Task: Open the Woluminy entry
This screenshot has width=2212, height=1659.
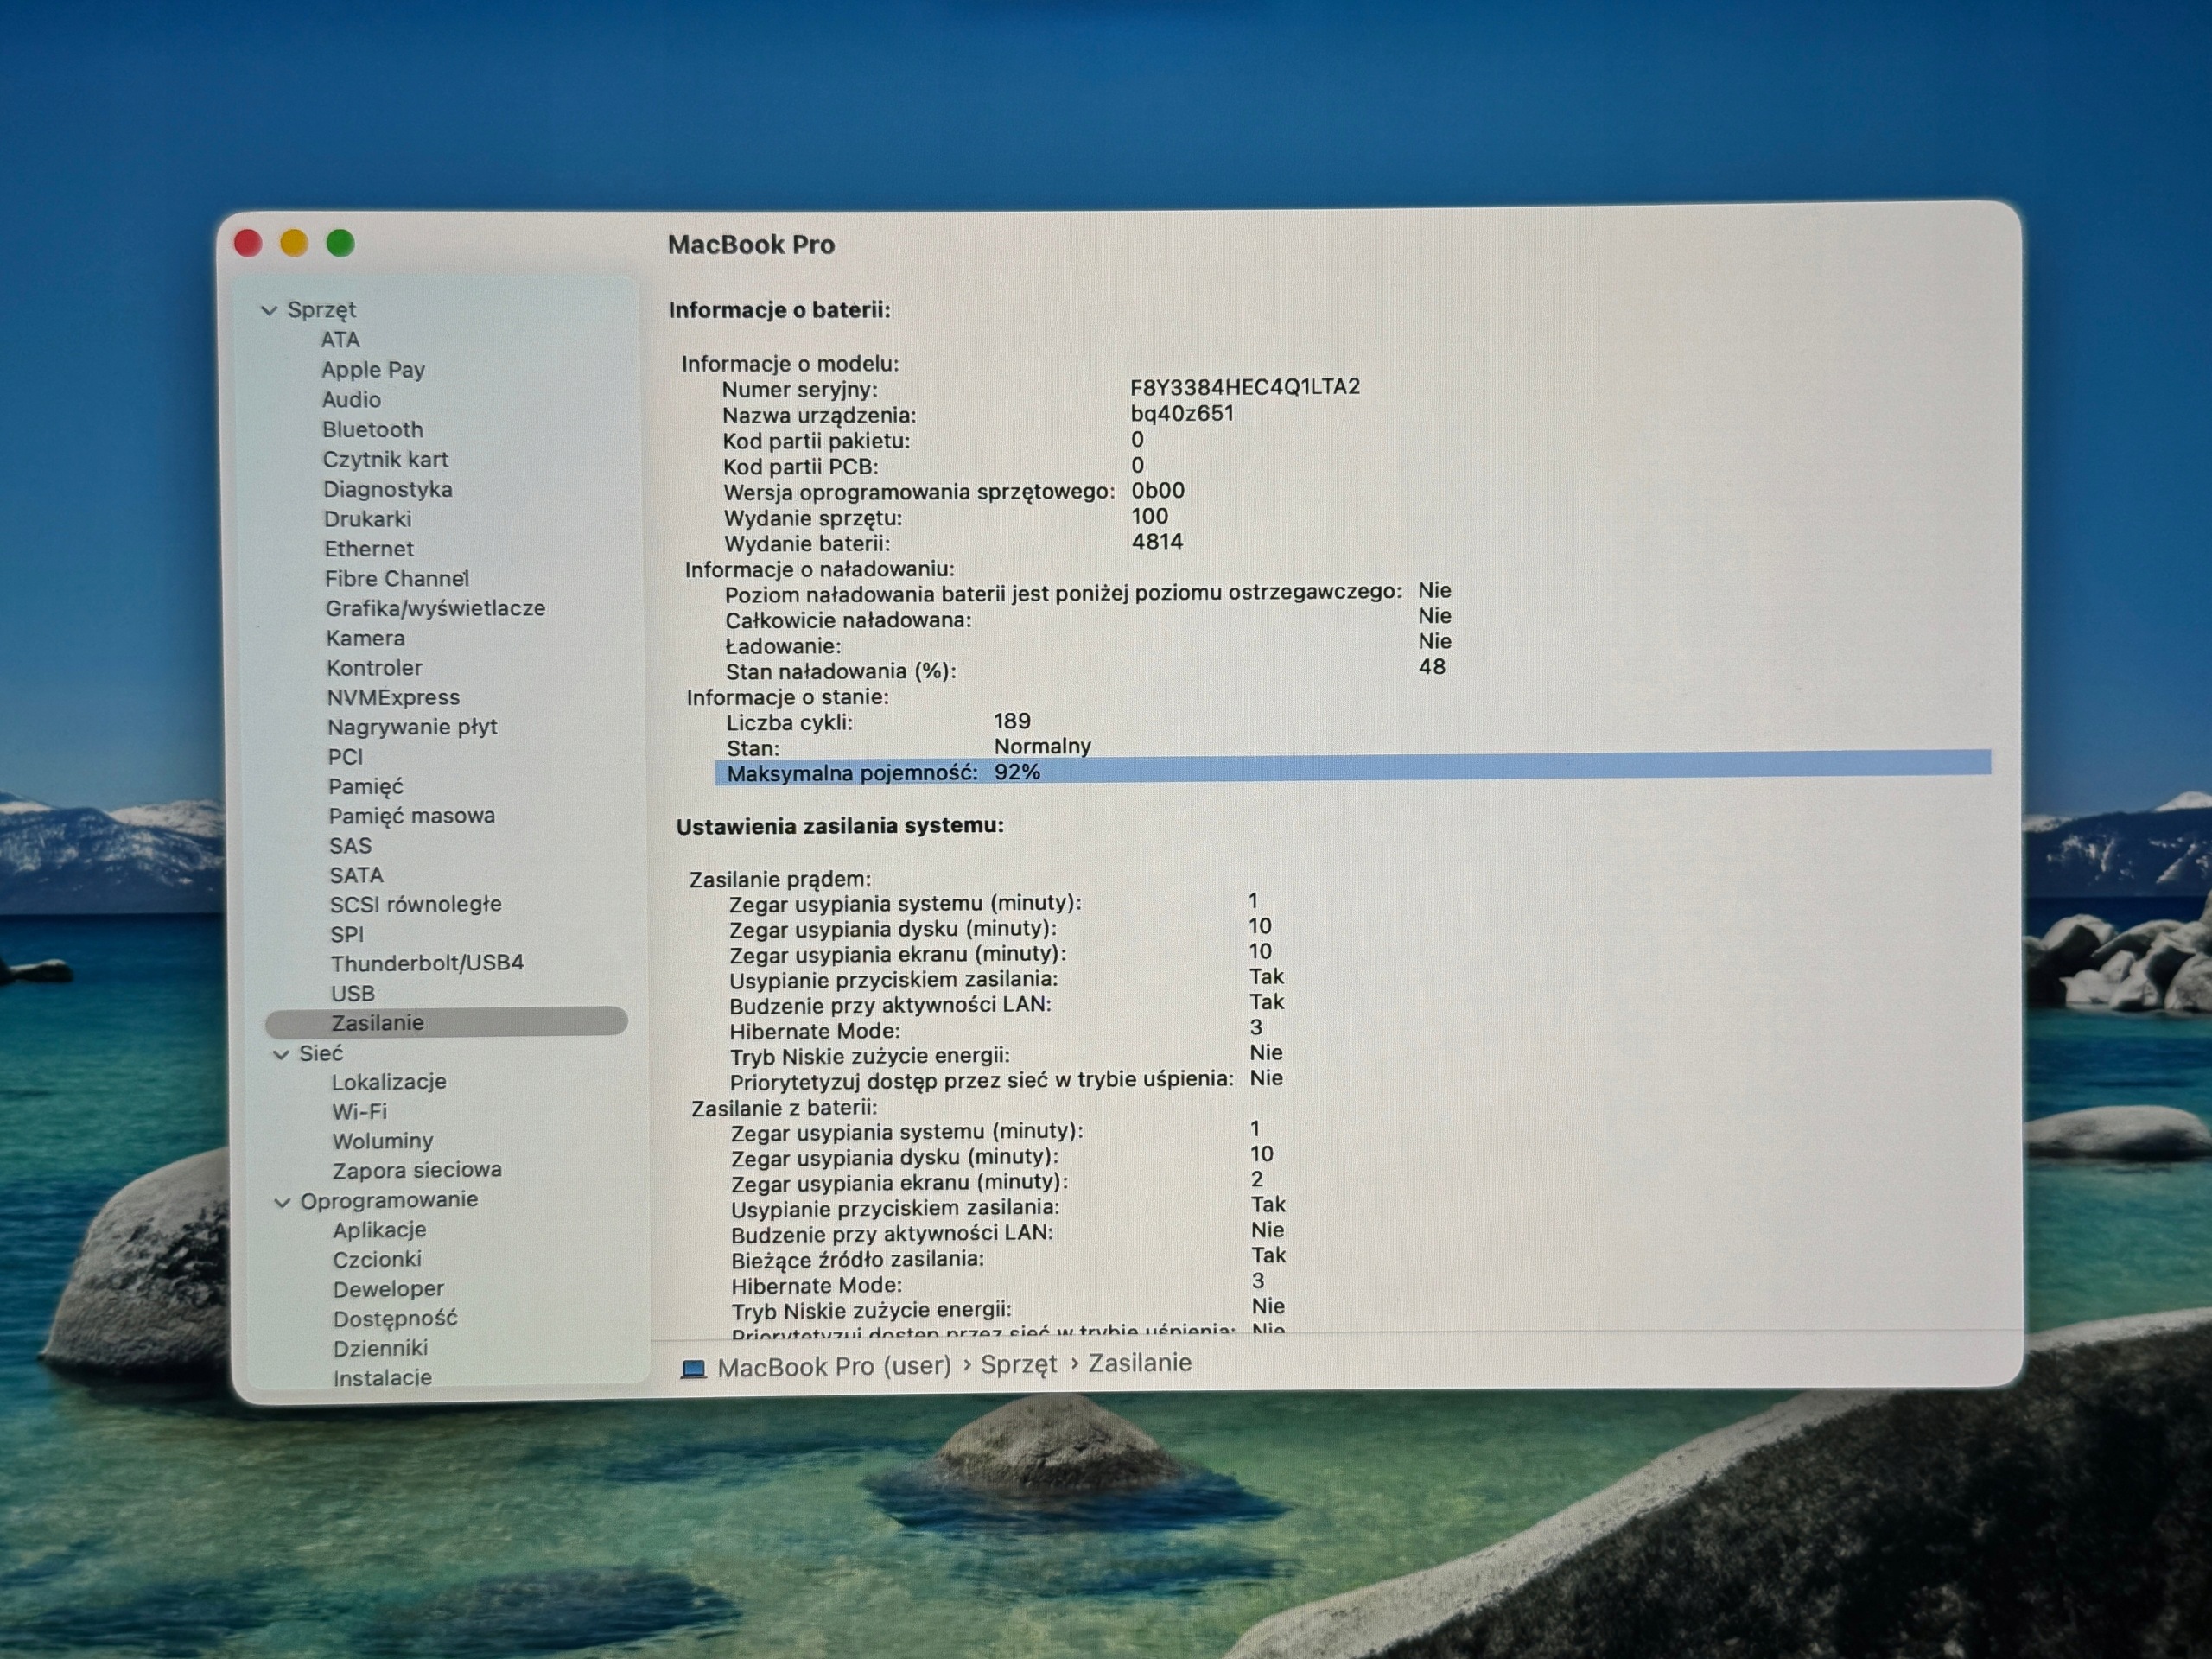Action: pyautogui.click(x=382, y=1142)
